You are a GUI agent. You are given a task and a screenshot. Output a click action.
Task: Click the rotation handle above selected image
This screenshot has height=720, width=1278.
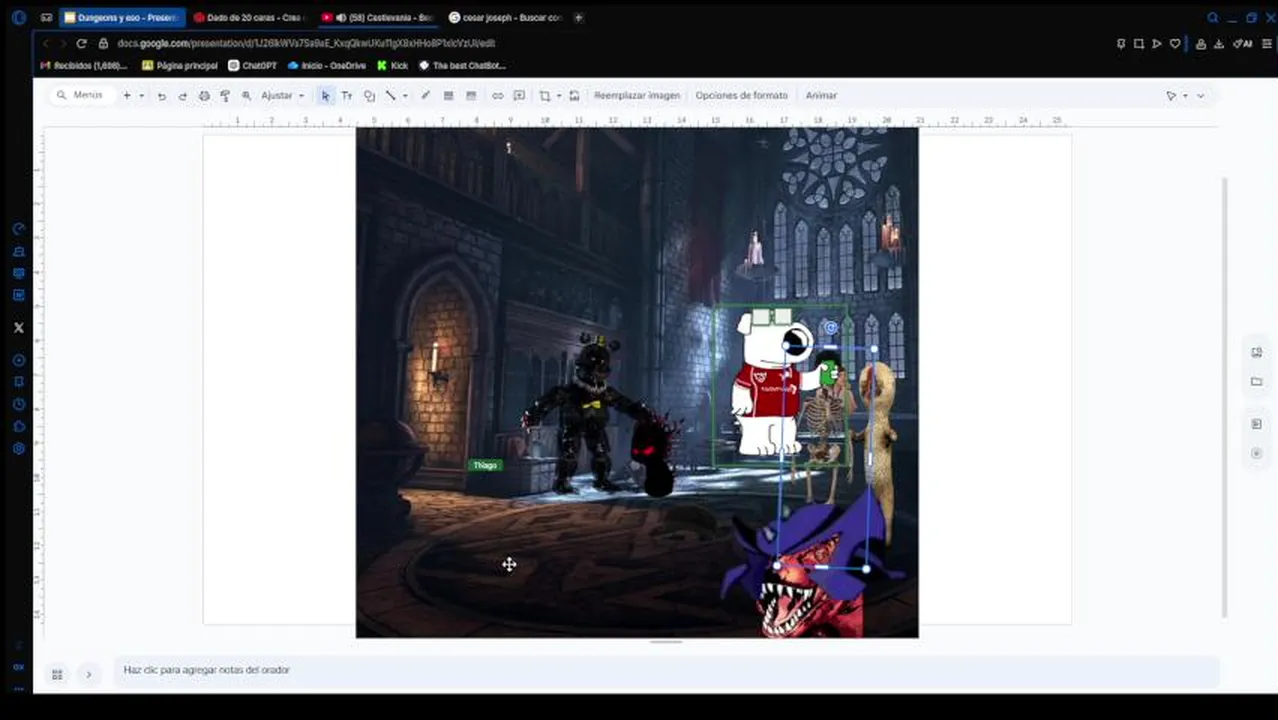[x=831, y=327]
